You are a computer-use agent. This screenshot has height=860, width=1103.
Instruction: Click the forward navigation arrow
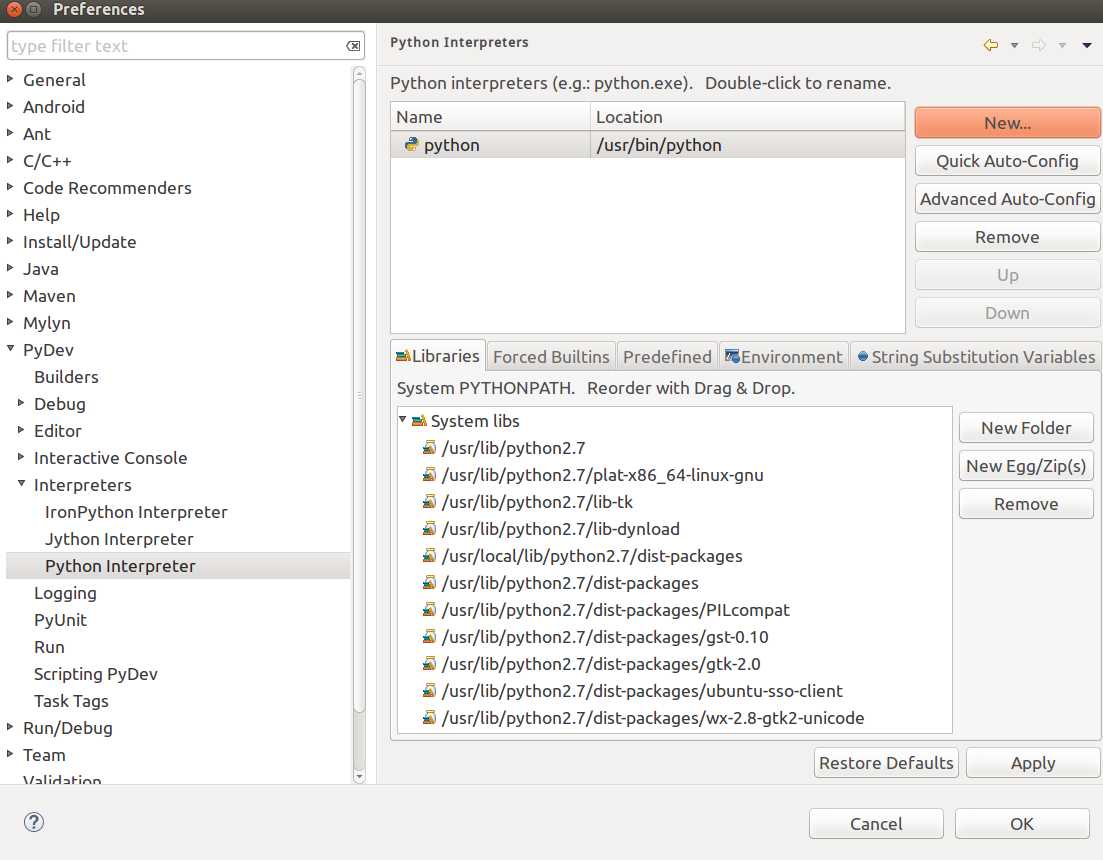tap(1038, 45)
